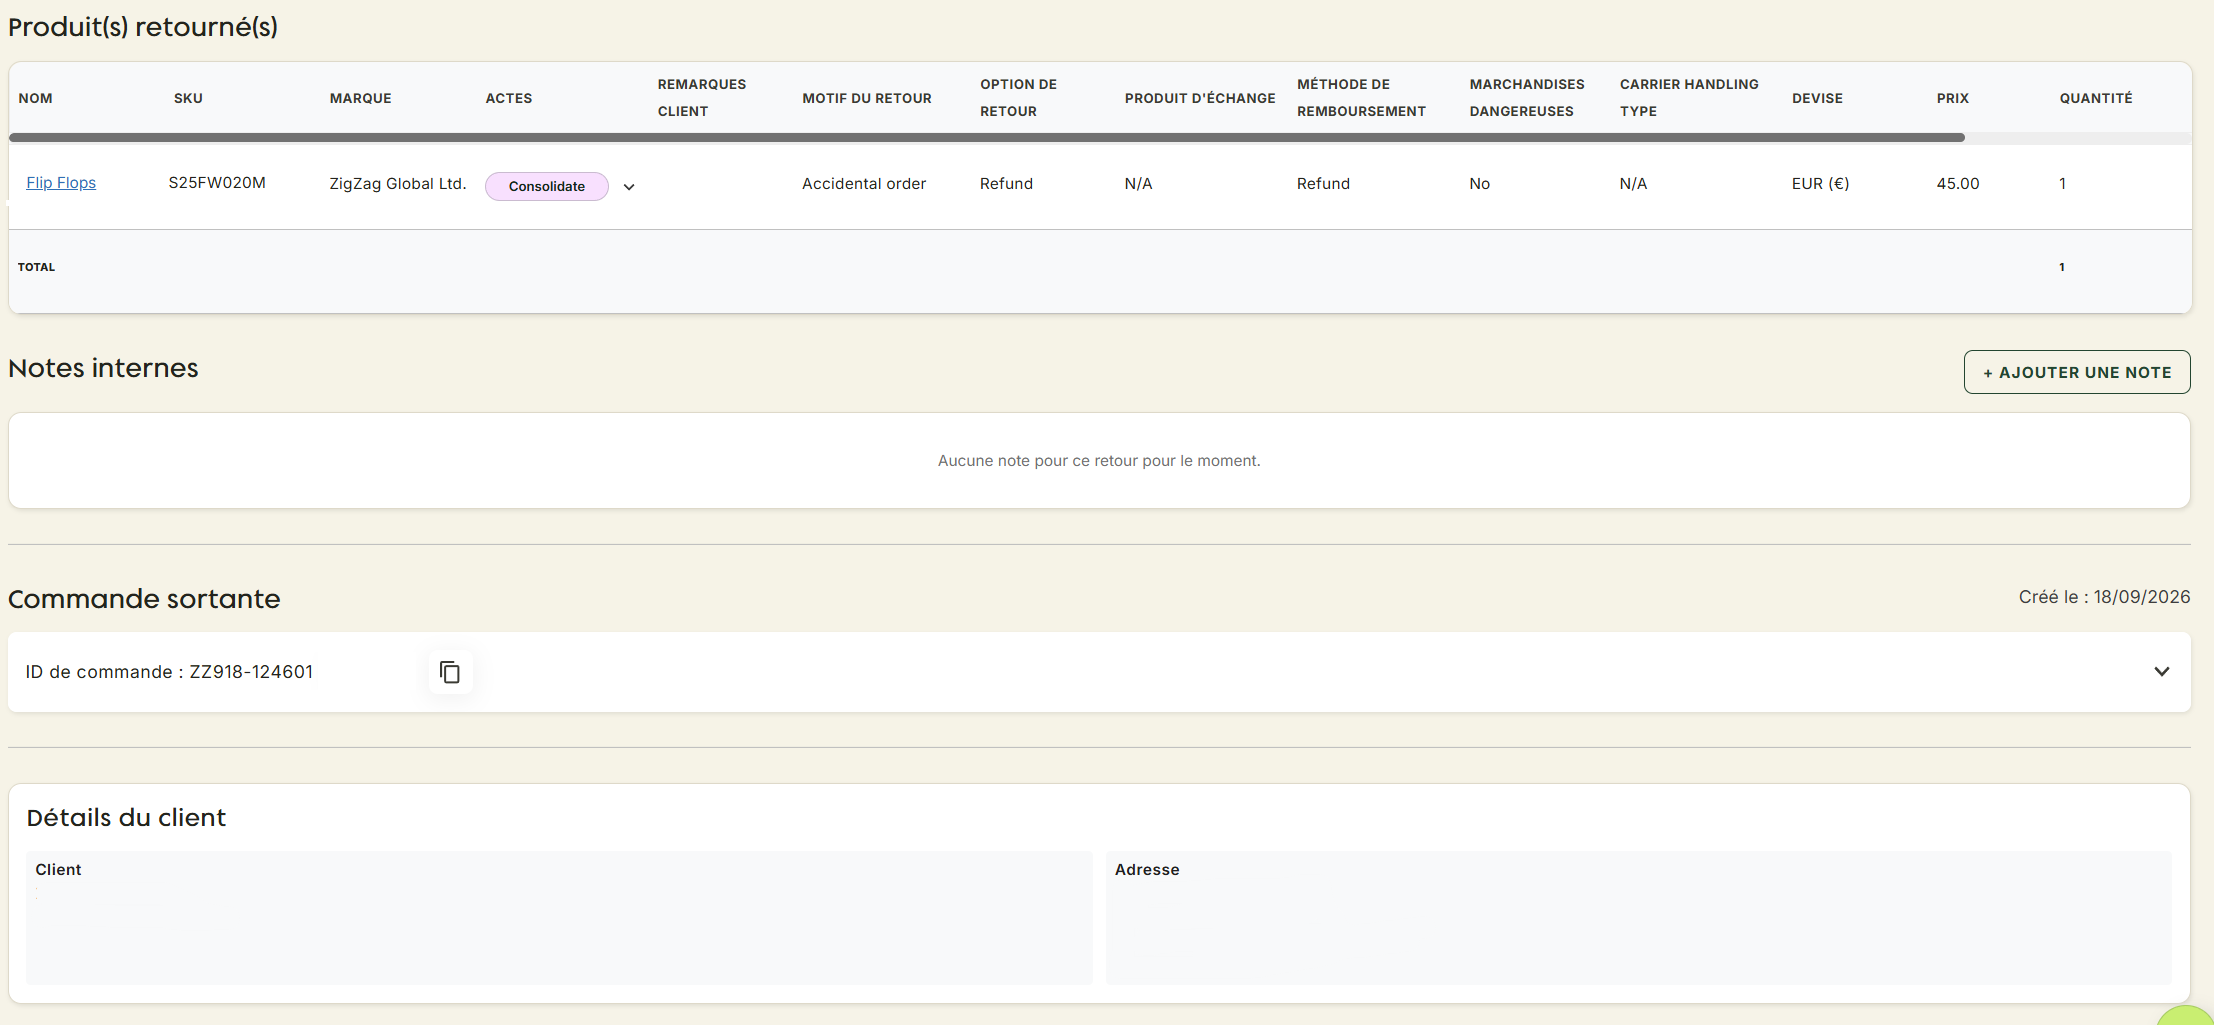Click Ajouter une note button
The height and width of the screenshot is (1025, 2214).
(x=2077, y=372)
